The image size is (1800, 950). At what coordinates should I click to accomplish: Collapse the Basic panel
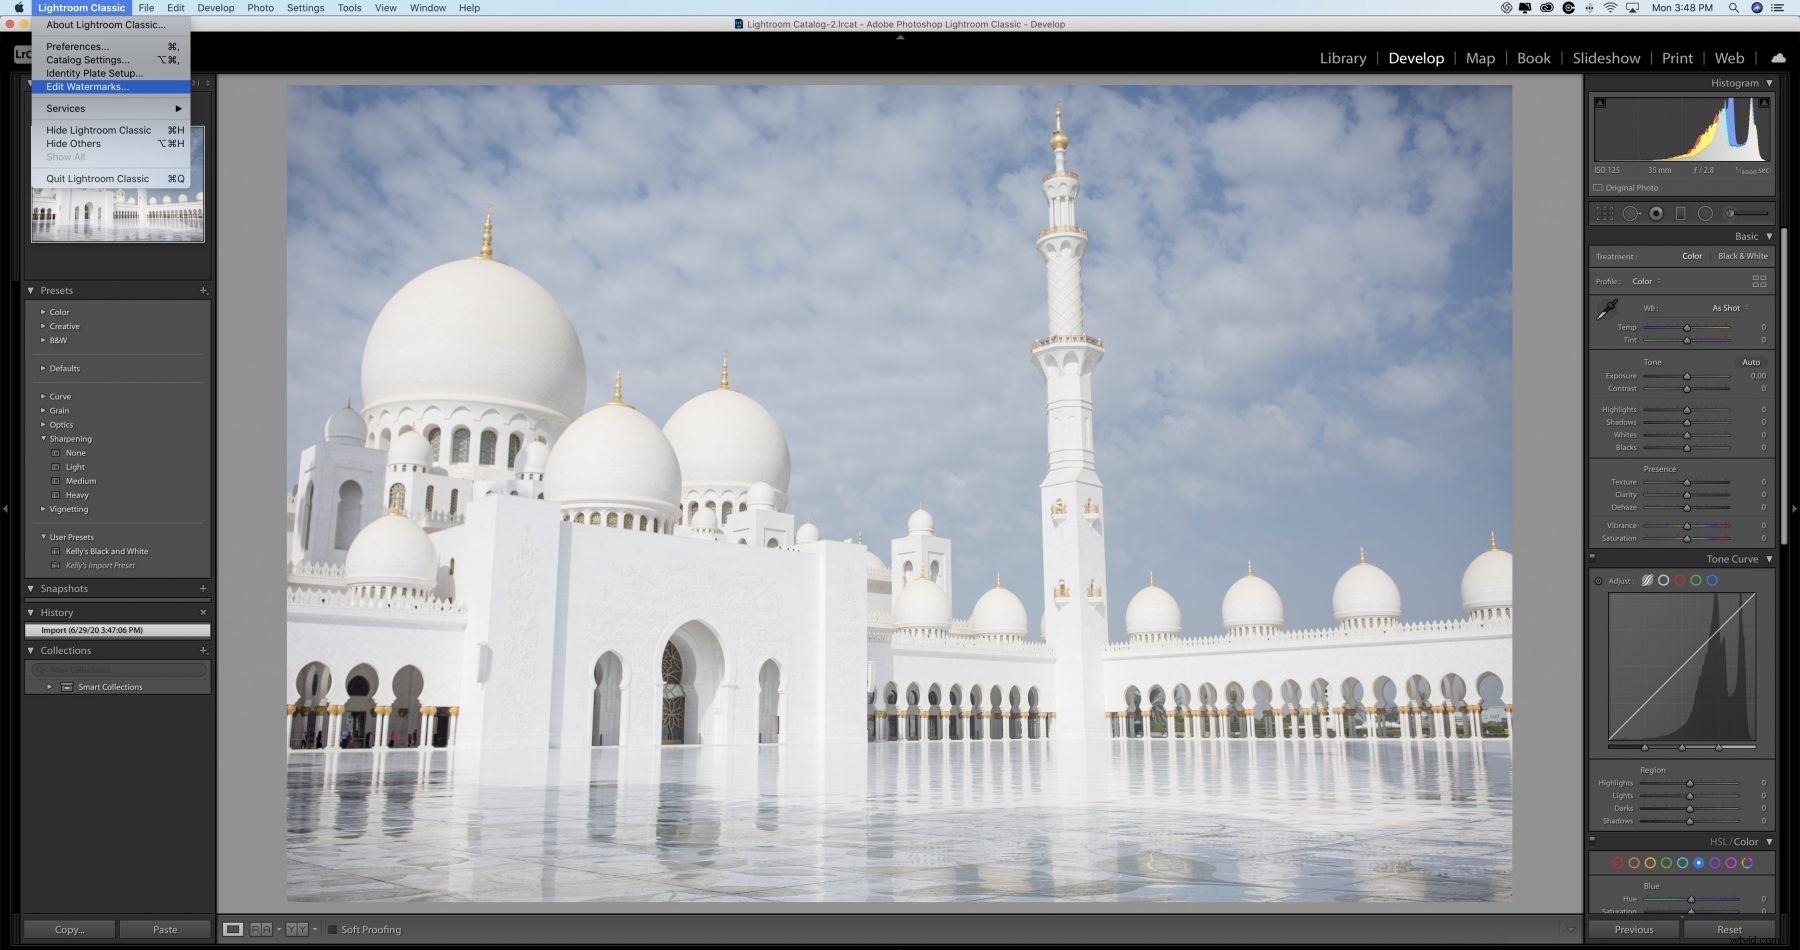[1768, 236]
